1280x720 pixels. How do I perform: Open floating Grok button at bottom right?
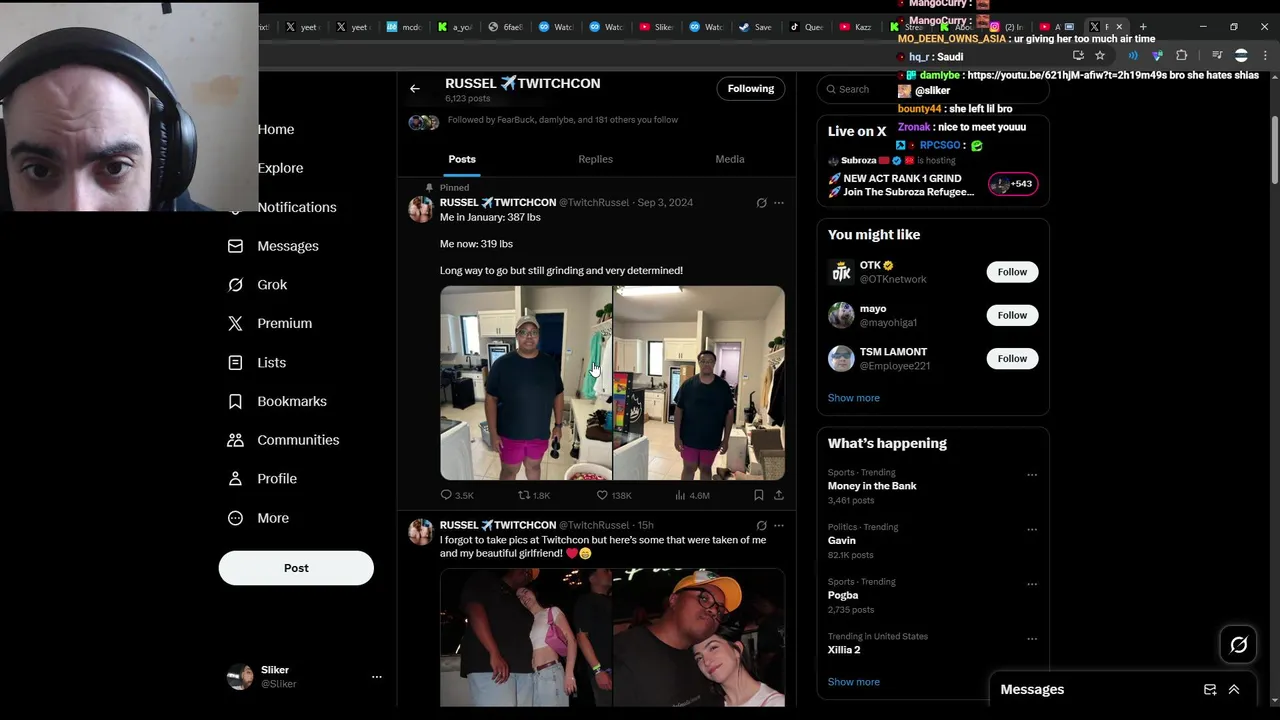pos(1239,645)
